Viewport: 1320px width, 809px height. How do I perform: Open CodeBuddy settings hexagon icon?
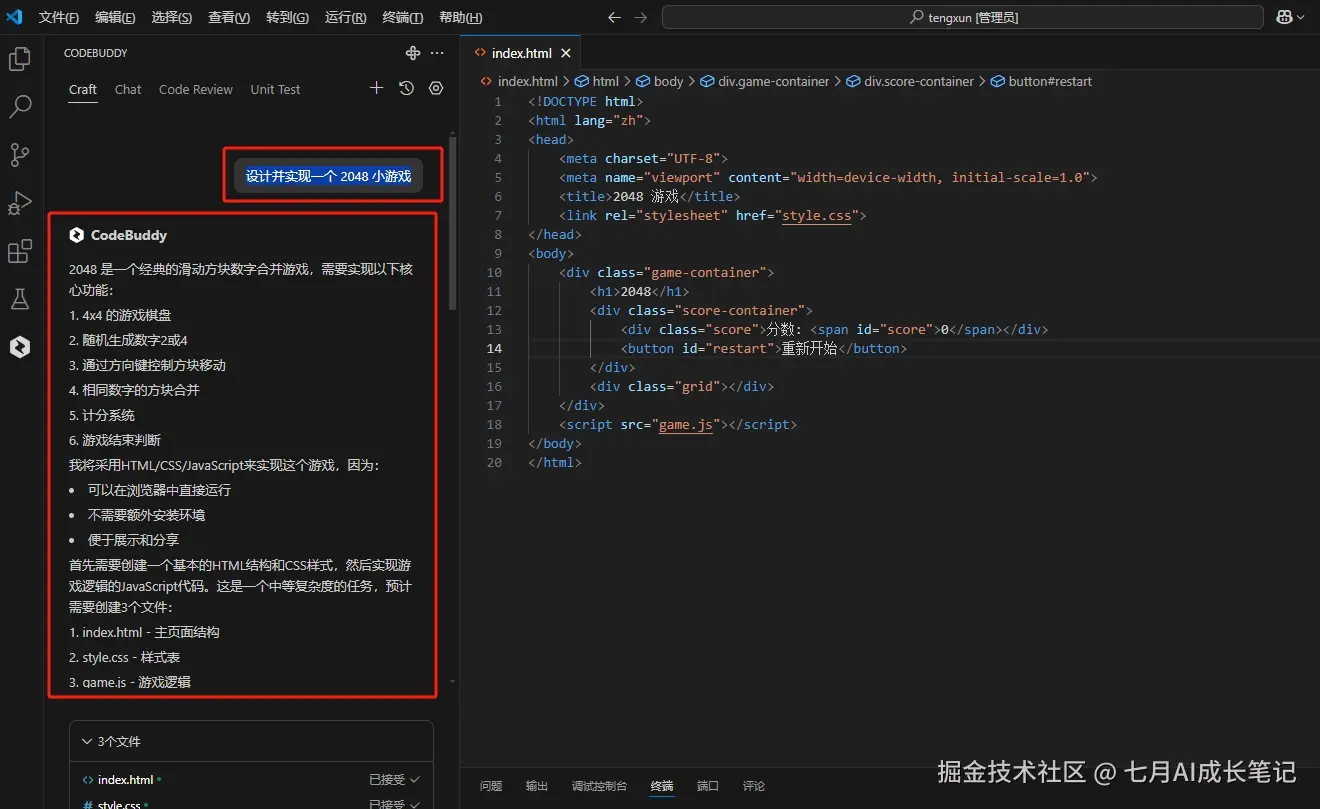(436, 88)
